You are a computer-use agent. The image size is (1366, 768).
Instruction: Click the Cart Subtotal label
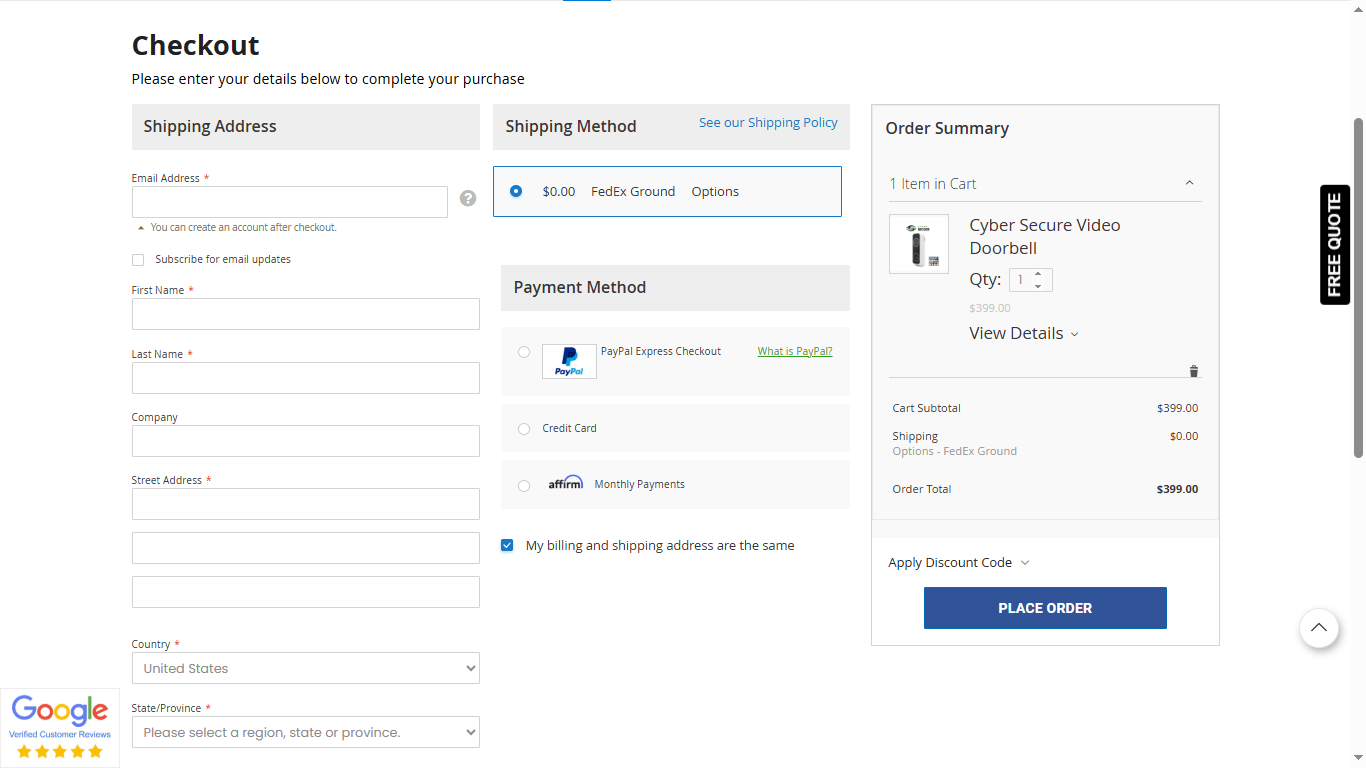pos(926,408)
